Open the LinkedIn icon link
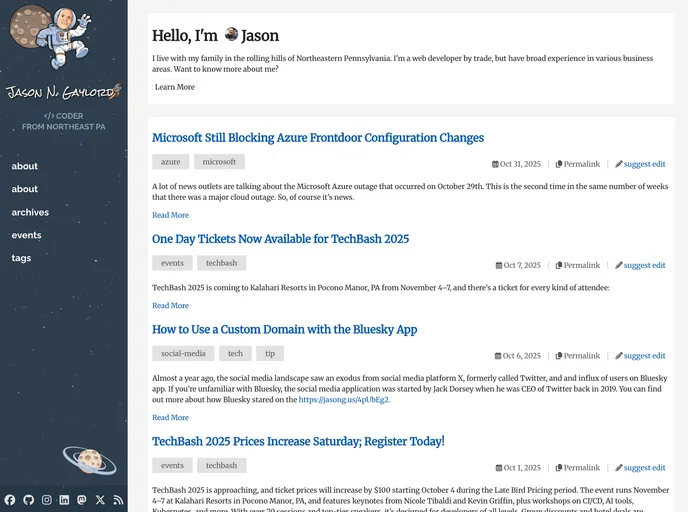Screen dimensions: 688x512 [x=64, y=499]
